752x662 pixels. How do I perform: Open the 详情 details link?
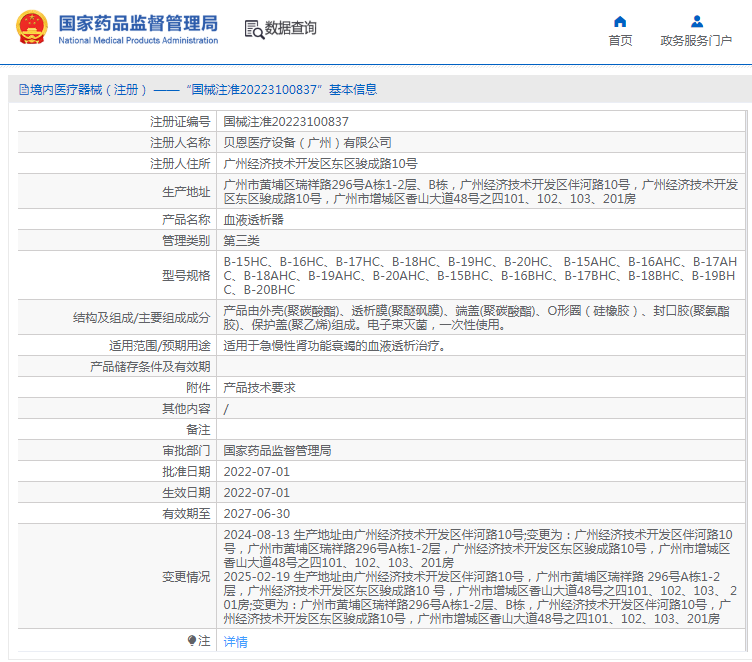tap(235, 641)
